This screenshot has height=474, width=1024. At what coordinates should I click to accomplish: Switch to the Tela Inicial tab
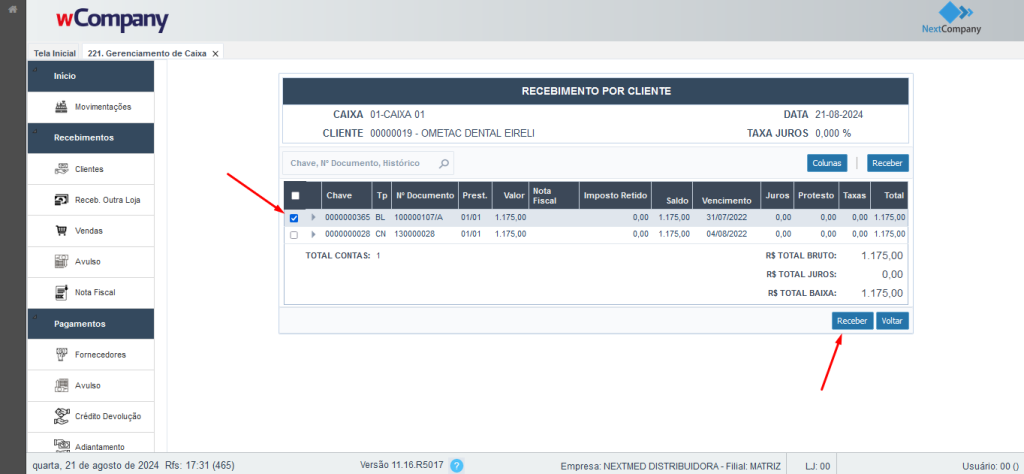click(x=55, y=53)
